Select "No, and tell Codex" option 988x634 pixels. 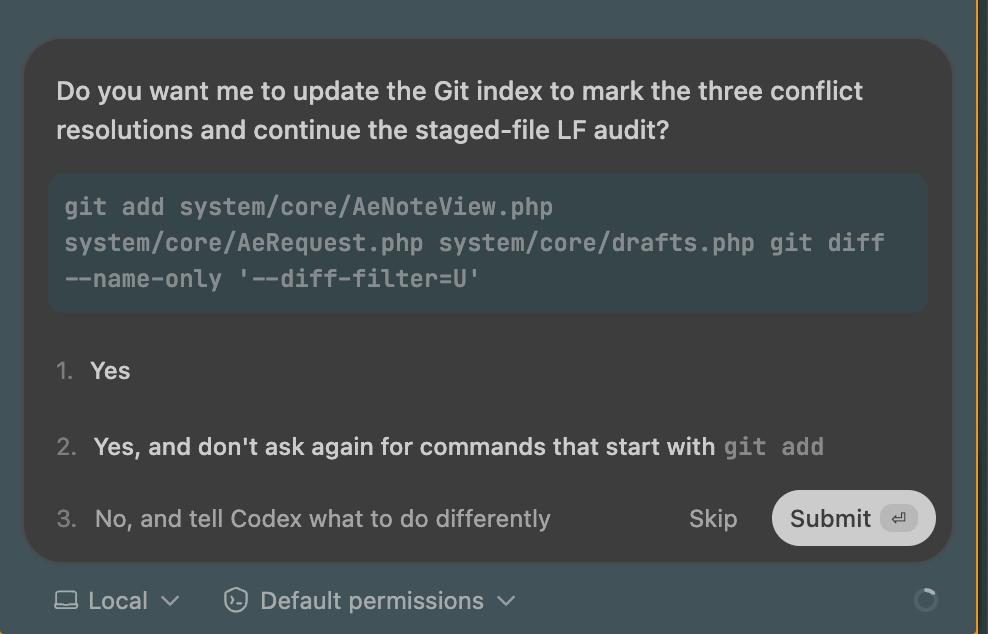tap(322, 519)
